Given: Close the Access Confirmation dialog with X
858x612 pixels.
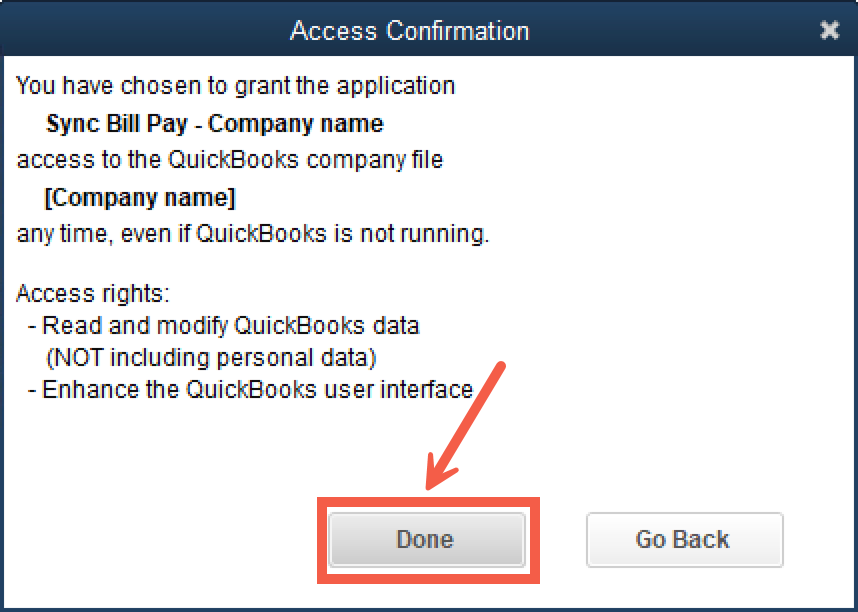Looking at the screenshot, I should click(829, 31).
